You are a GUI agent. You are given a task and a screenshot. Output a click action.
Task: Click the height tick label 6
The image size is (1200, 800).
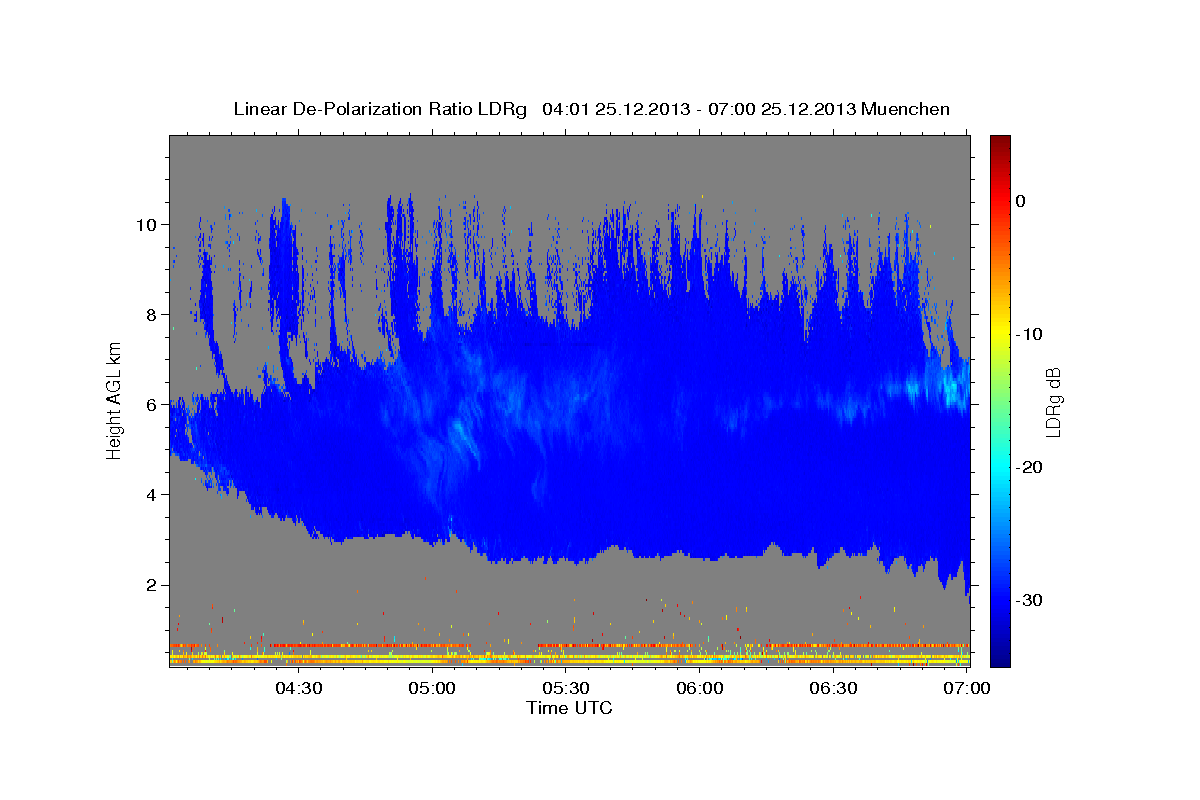point(152,404)
